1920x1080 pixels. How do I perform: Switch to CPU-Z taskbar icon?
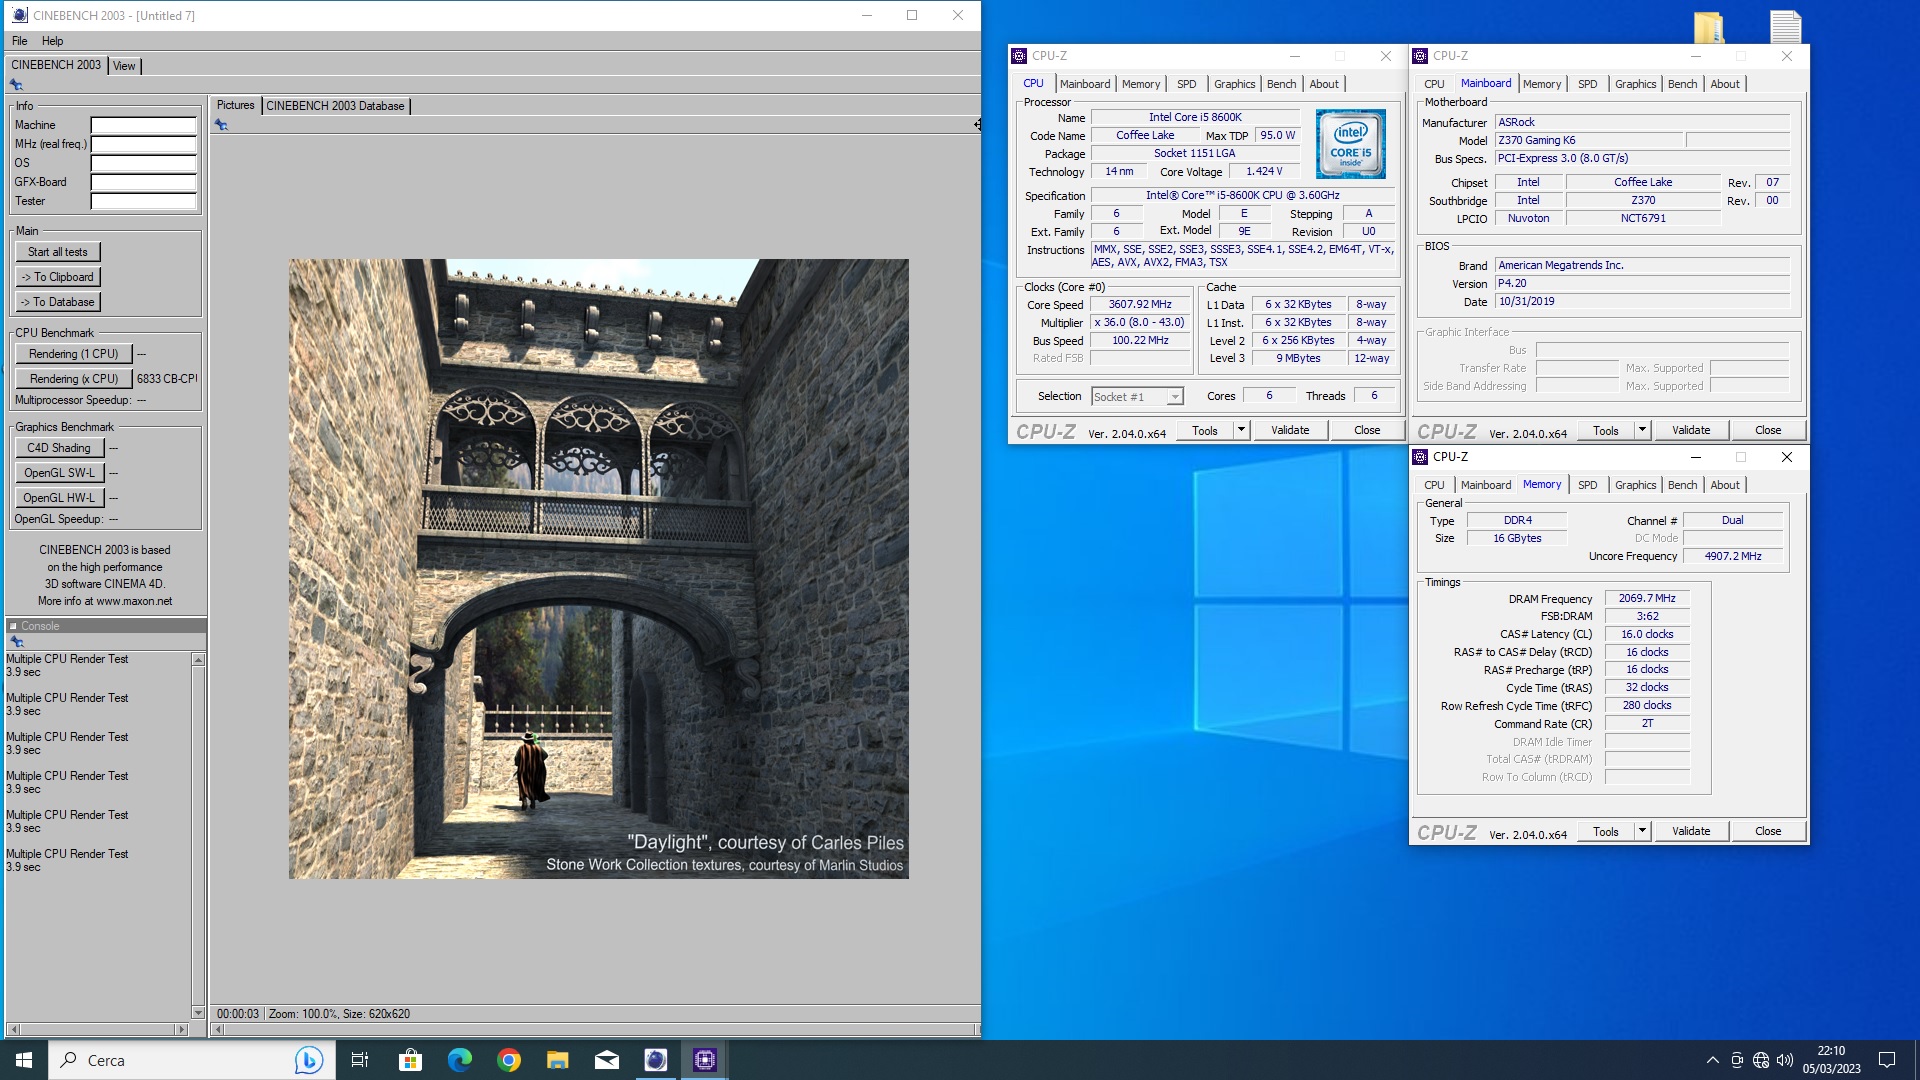point(705,1060)
